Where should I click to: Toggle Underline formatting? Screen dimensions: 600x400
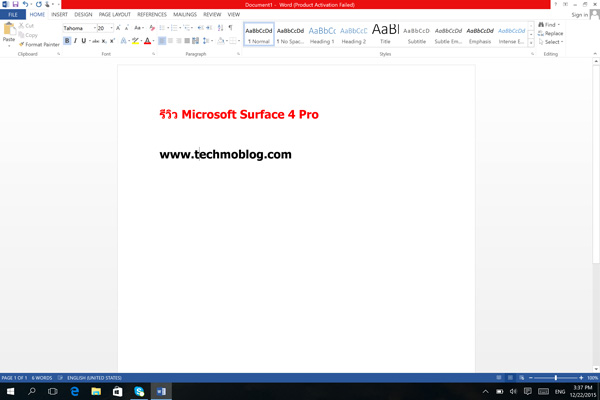[x=83, y=41]
